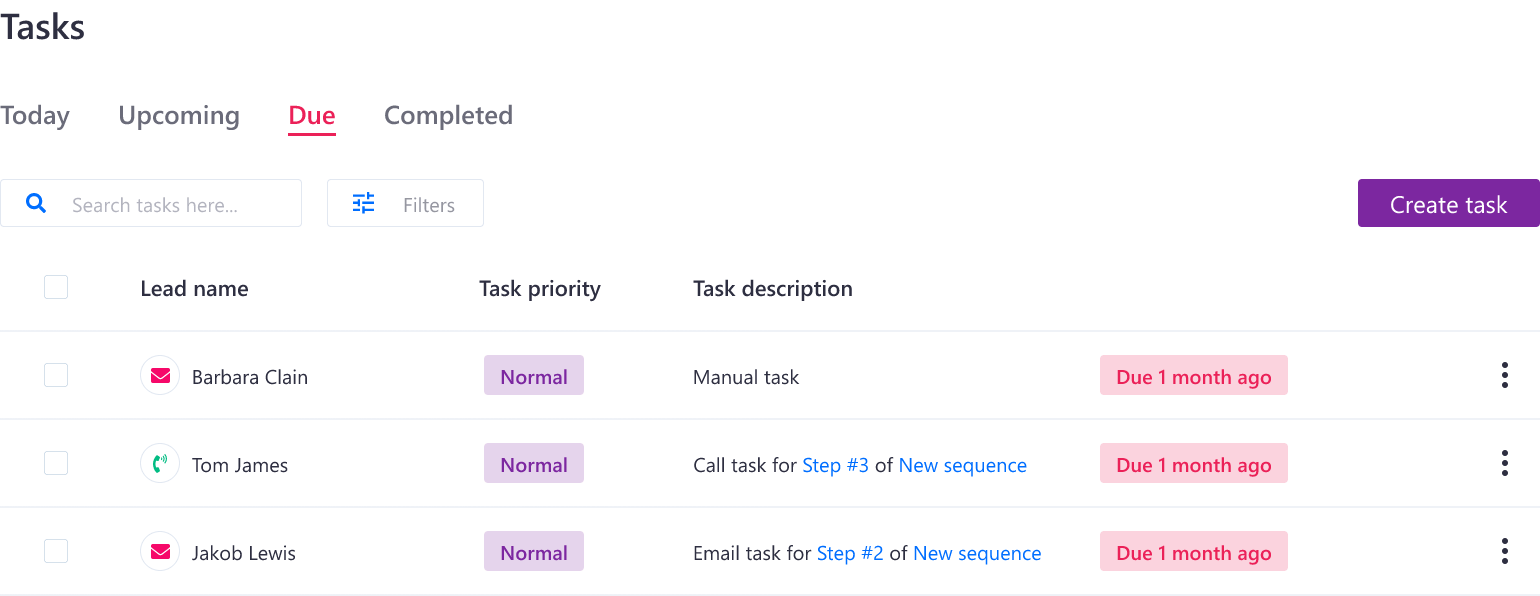Click the phone call icon beside Tom James
This screenshot has width=1540, height=596.
[160, 464]
